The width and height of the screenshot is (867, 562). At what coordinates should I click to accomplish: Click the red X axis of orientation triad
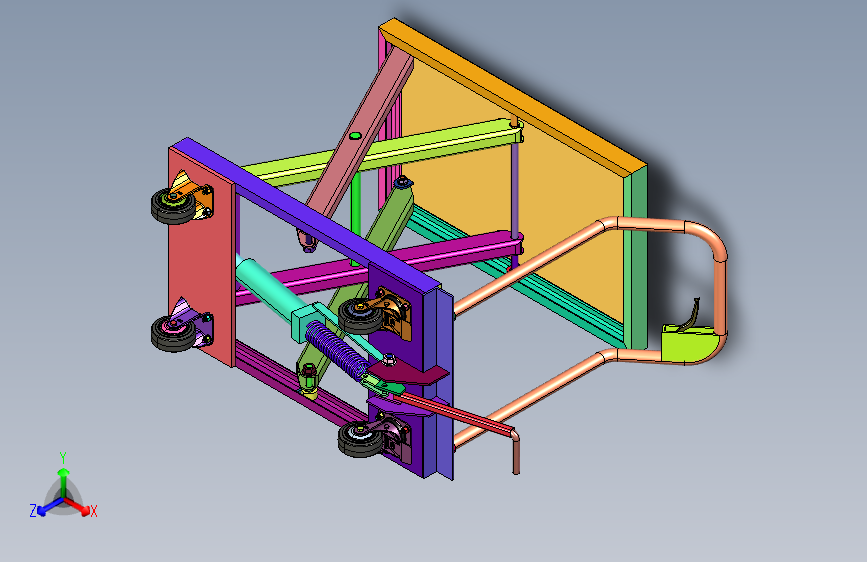point(77,506)
